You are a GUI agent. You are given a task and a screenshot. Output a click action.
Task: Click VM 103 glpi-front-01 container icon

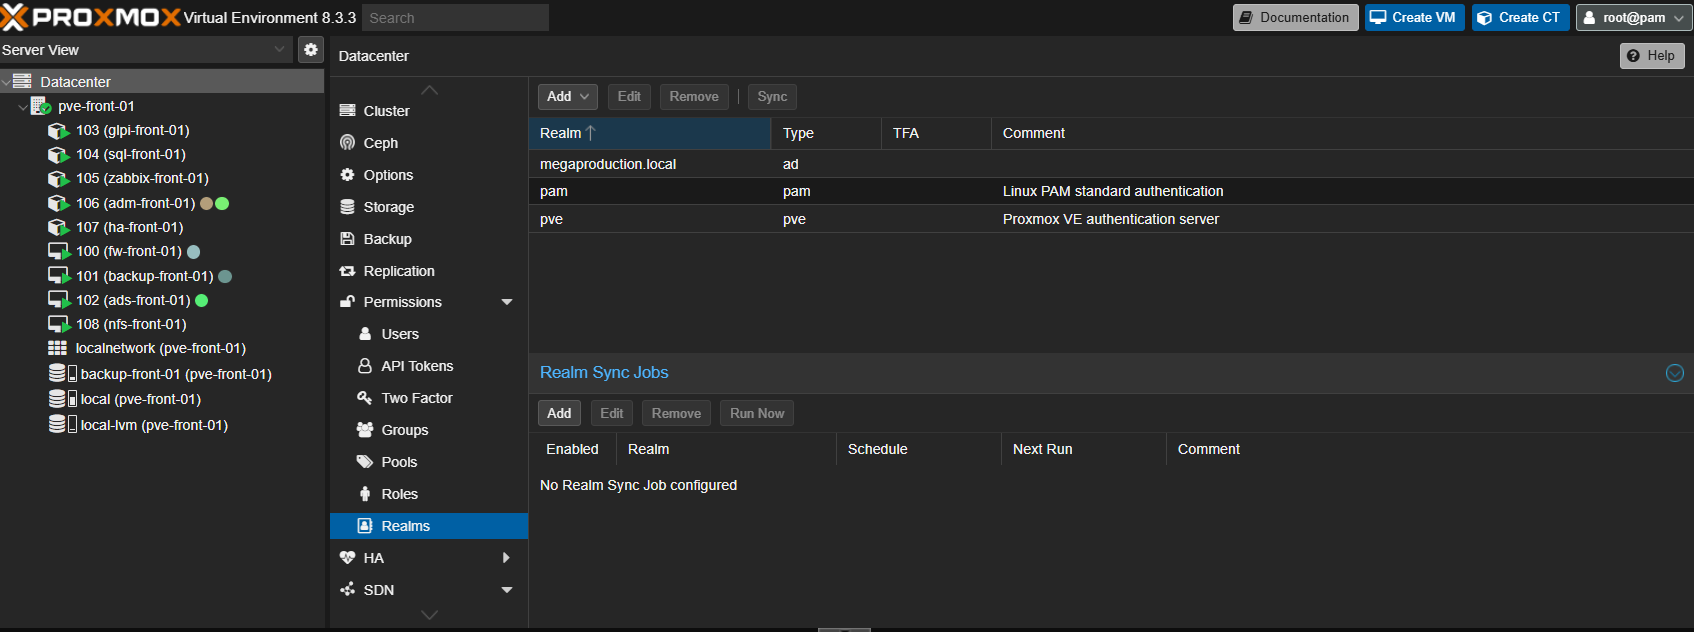[x=58, y=131]
